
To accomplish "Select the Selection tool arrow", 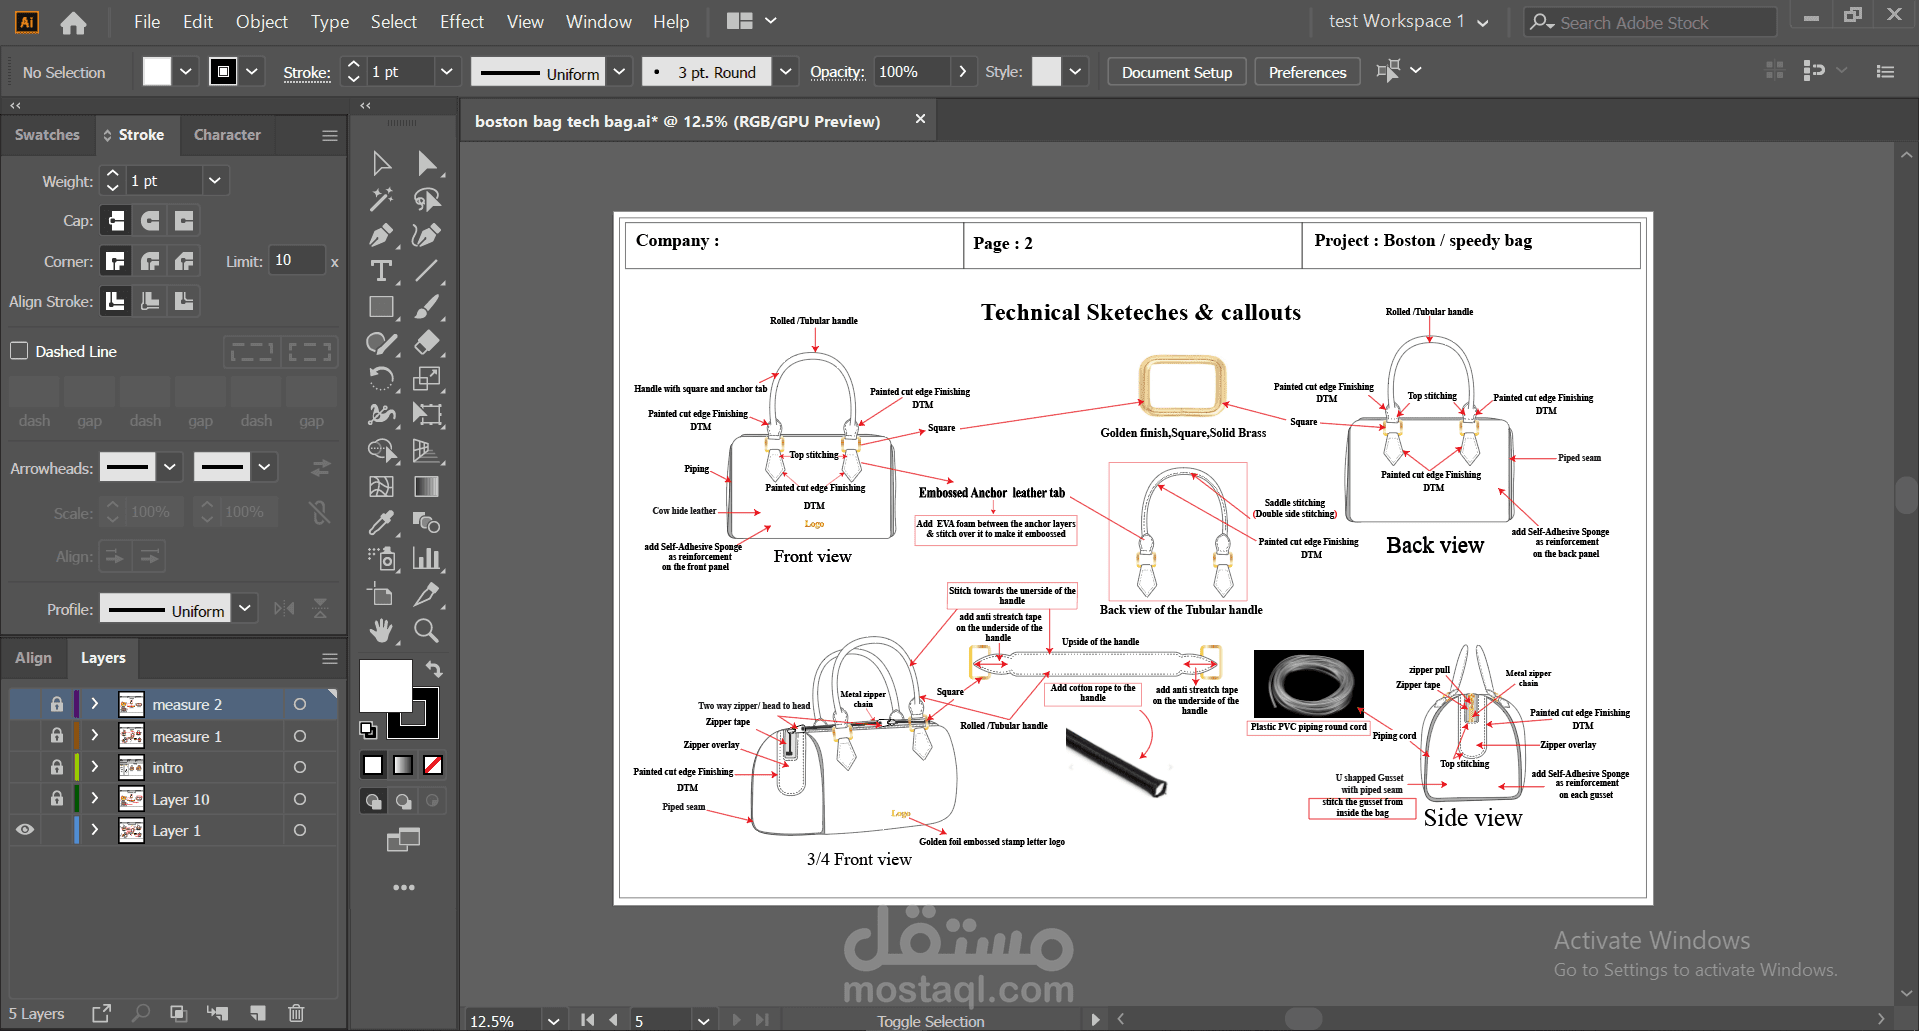I will [381, 163].
